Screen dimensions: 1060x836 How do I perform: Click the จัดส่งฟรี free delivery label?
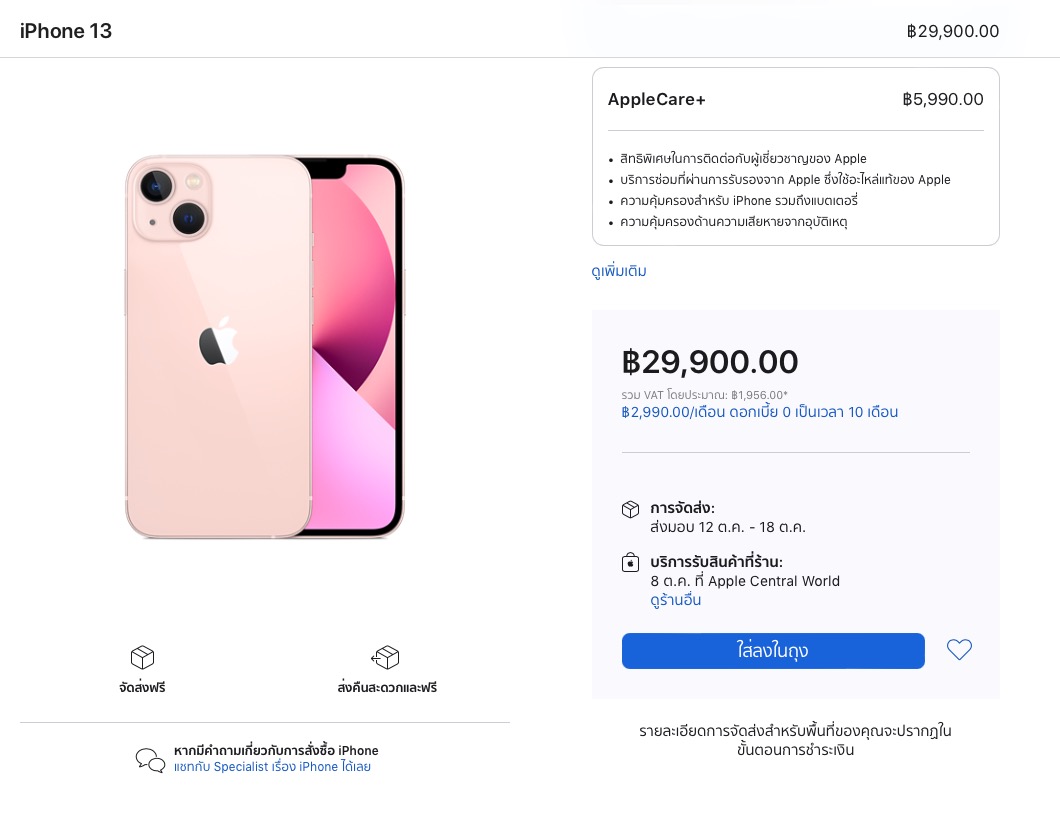click(143, 687)
